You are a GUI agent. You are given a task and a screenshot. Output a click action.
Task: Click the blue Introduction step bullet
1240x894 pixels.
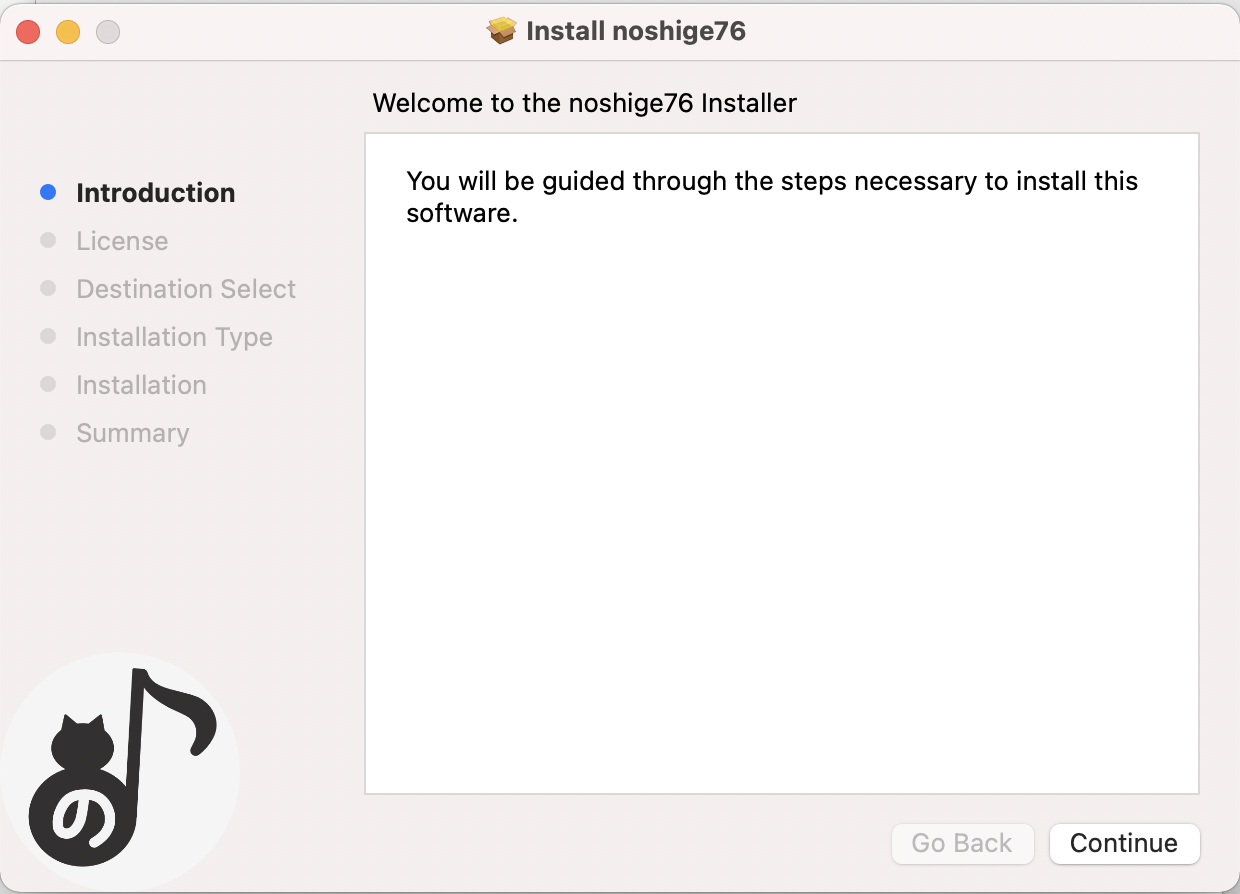click(x=48, y=192)
